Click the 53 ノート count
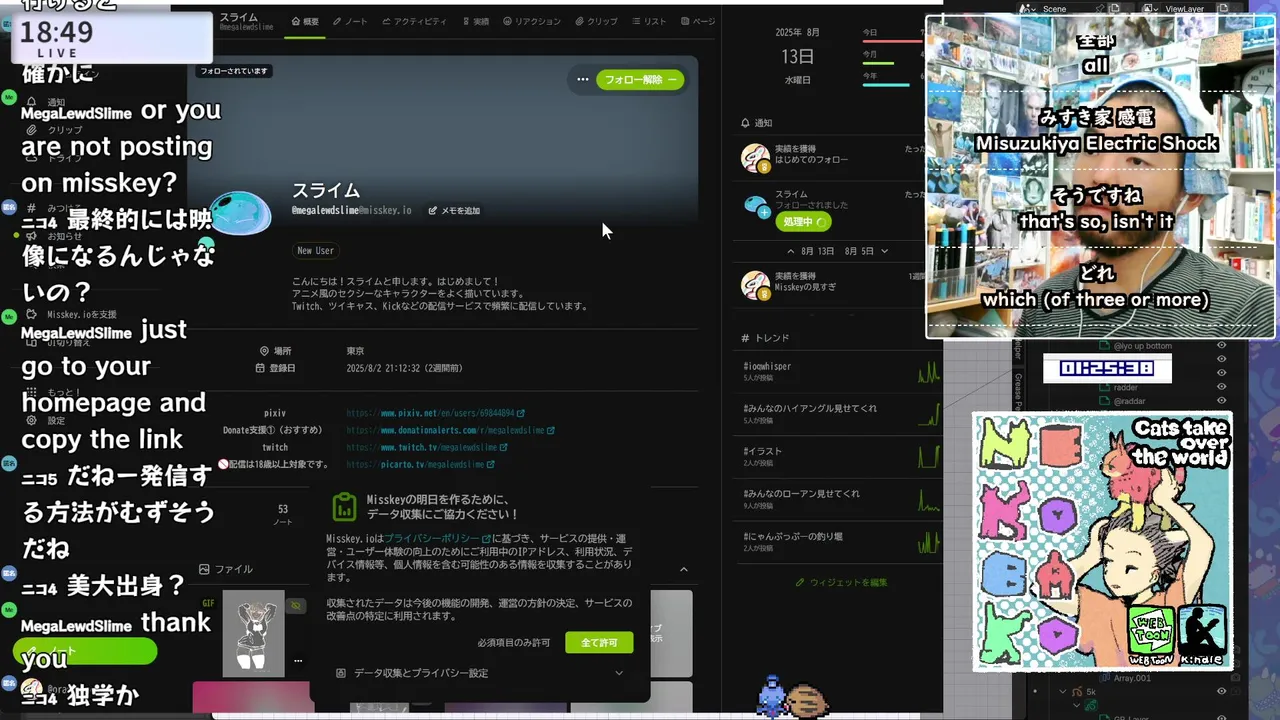The height and width of the screenshot is (720, 1280). pyautogui.click(x=283, y=515)
